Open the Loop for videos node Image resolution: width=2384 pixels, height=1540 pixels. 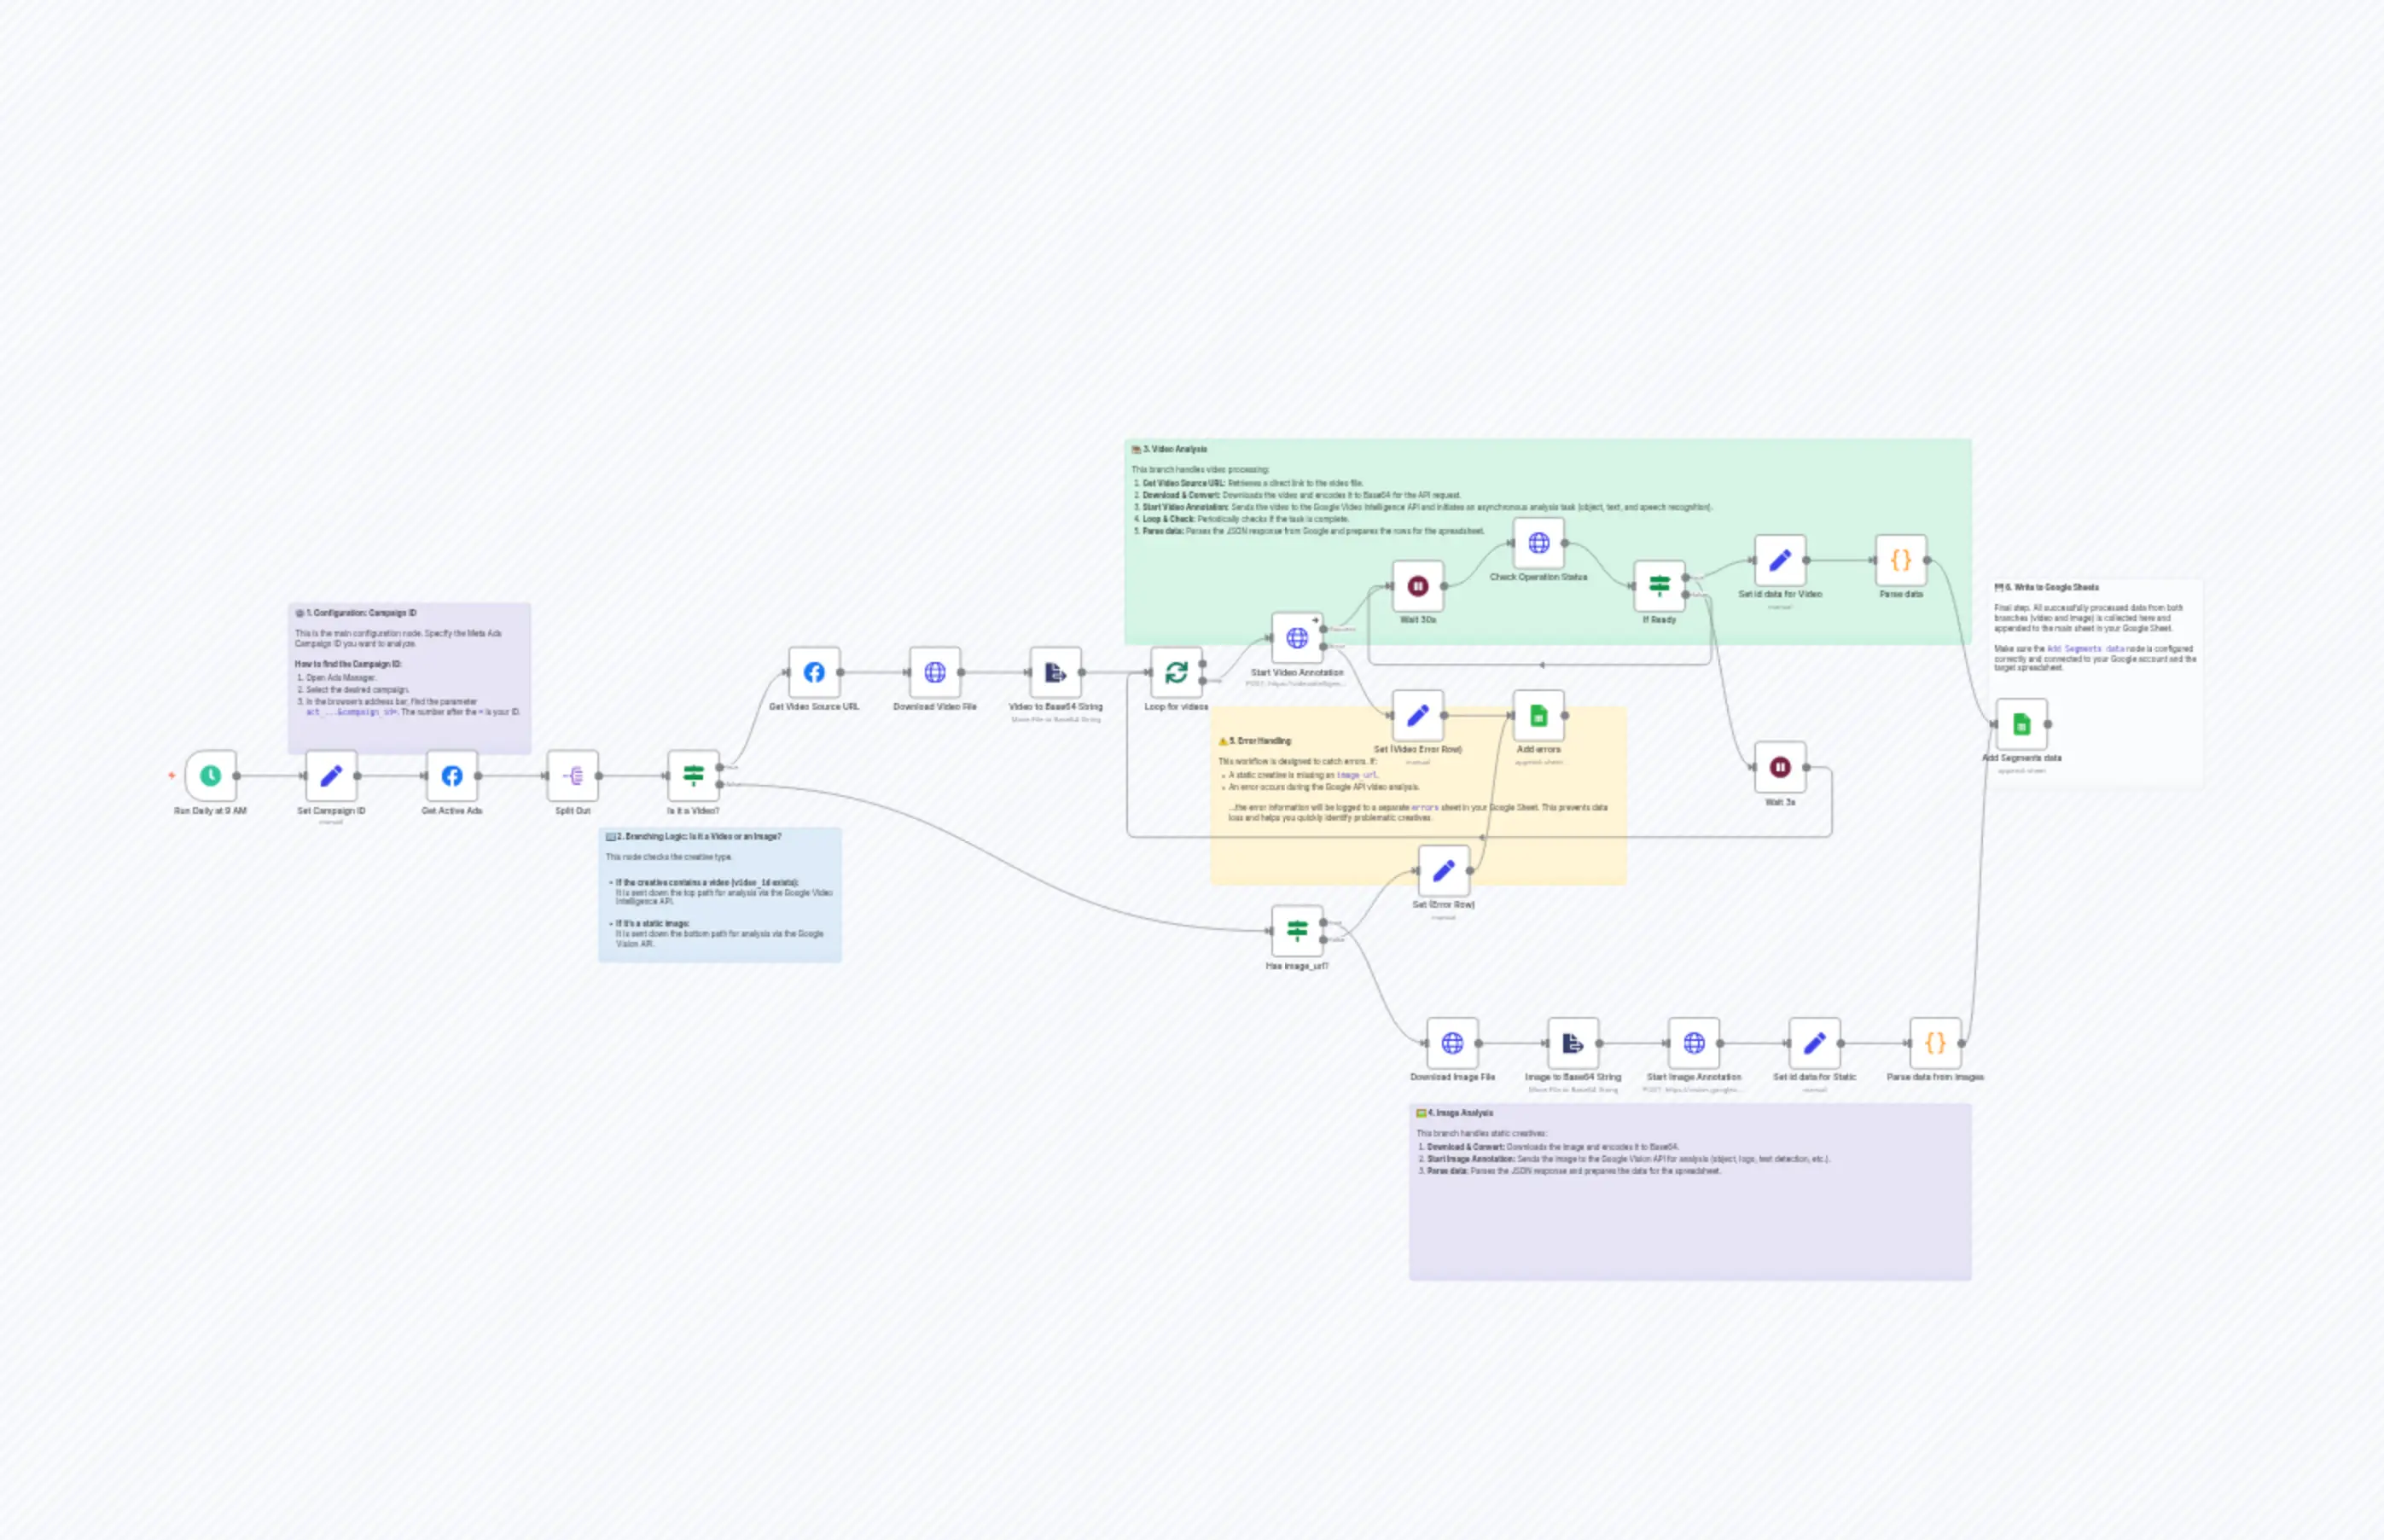coord(1176,672)
